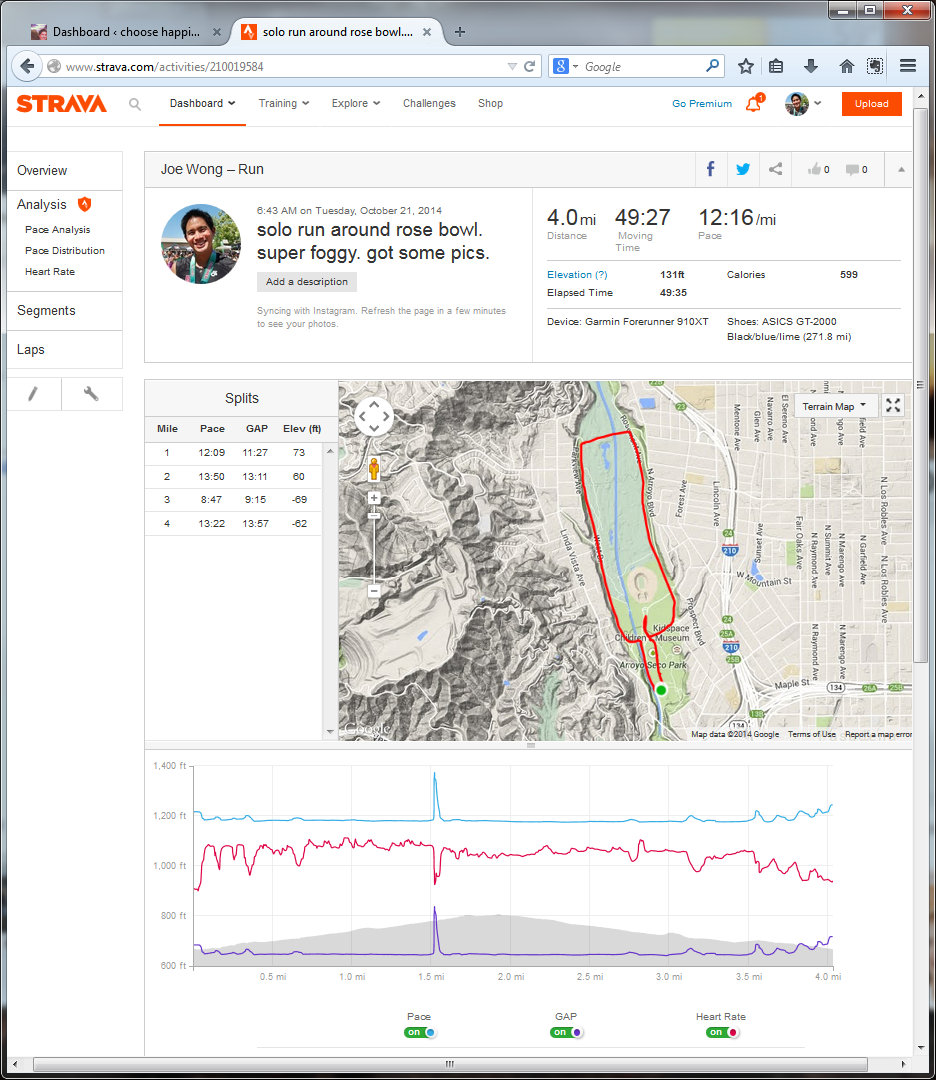
Task: Click the Twitter share icon
Action: [x=743, y=169]
